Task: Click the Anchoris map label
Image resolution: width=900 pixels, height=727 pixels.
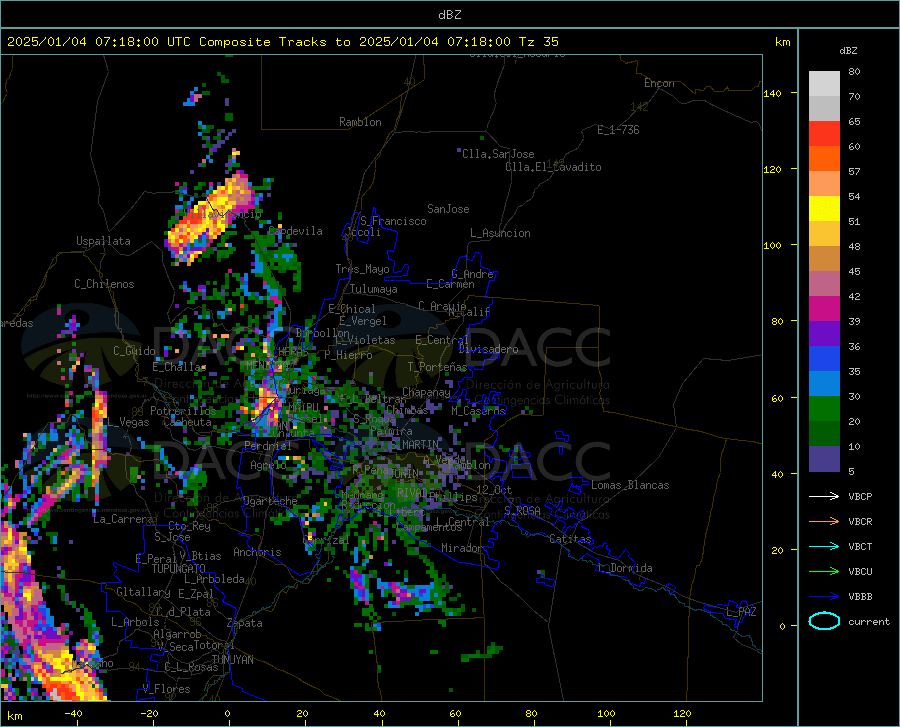Action: 257,552
